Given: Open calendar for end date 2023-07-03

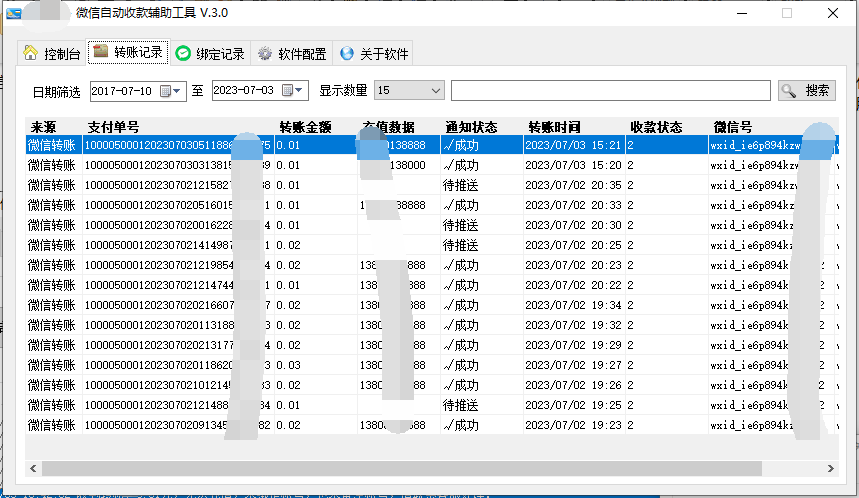Looking at the screenshot, I should click(x=290, y=91).
